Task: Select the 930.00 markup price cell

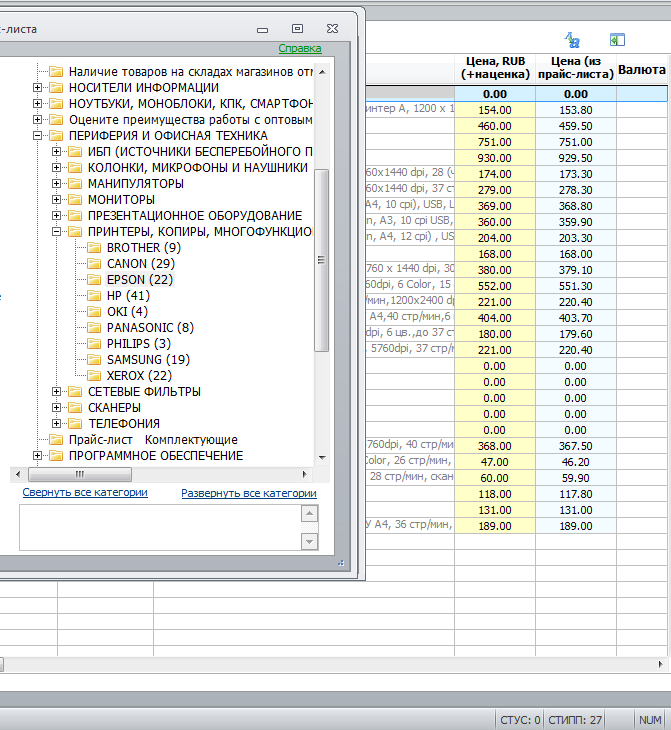Action: [495, 158]
